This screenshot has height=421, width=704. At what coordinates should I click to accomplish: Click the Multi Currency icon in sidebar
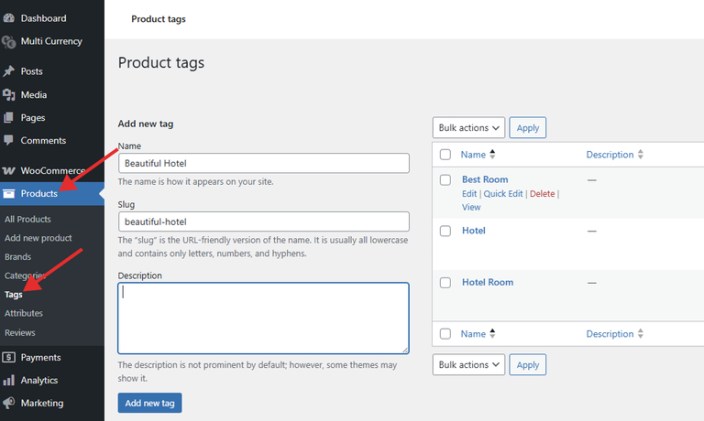(9, 42)
